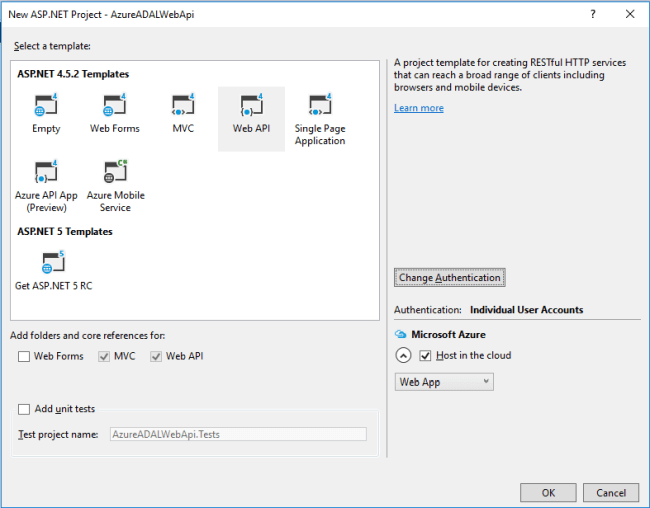Open the Learn more link
Image resolution: width=650 pixels, height=508 pixels.
click(419, 108)
